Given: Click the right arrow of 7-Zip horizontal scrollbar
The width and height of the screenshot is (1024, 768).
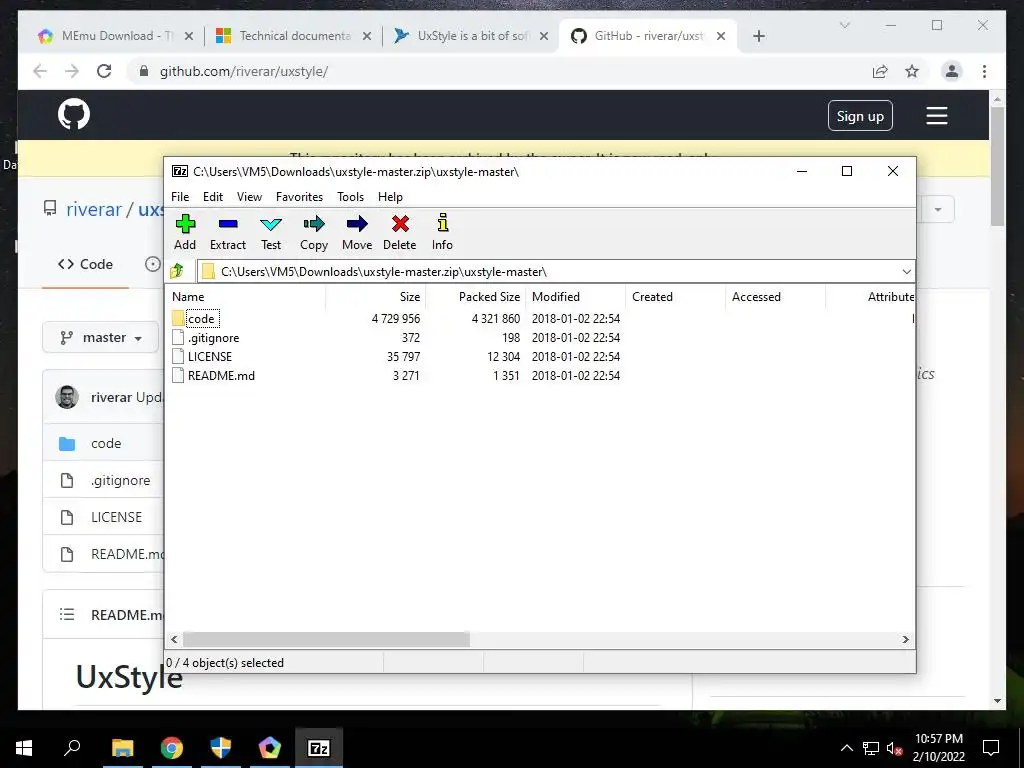Looking at the screenshot, I should tap(905, 639).
